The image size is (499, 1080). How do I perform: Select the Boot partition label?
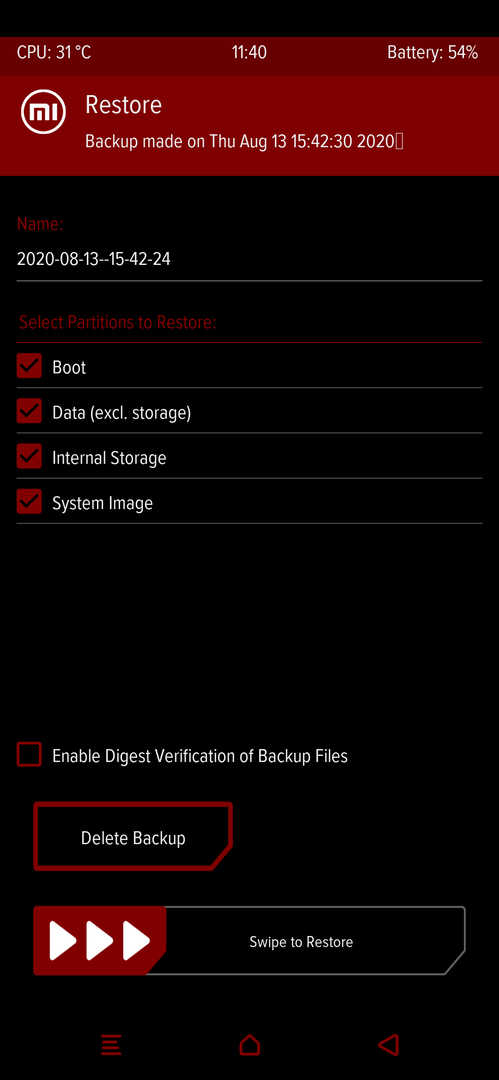click(x=69, y=367)
